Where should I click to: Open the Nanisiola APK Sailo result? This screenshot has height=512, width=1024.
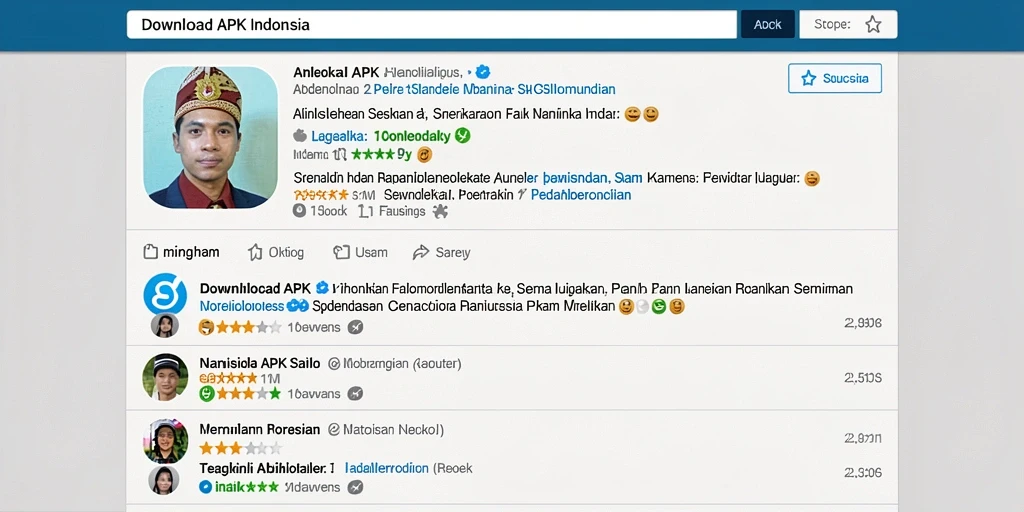pos(259,363)
